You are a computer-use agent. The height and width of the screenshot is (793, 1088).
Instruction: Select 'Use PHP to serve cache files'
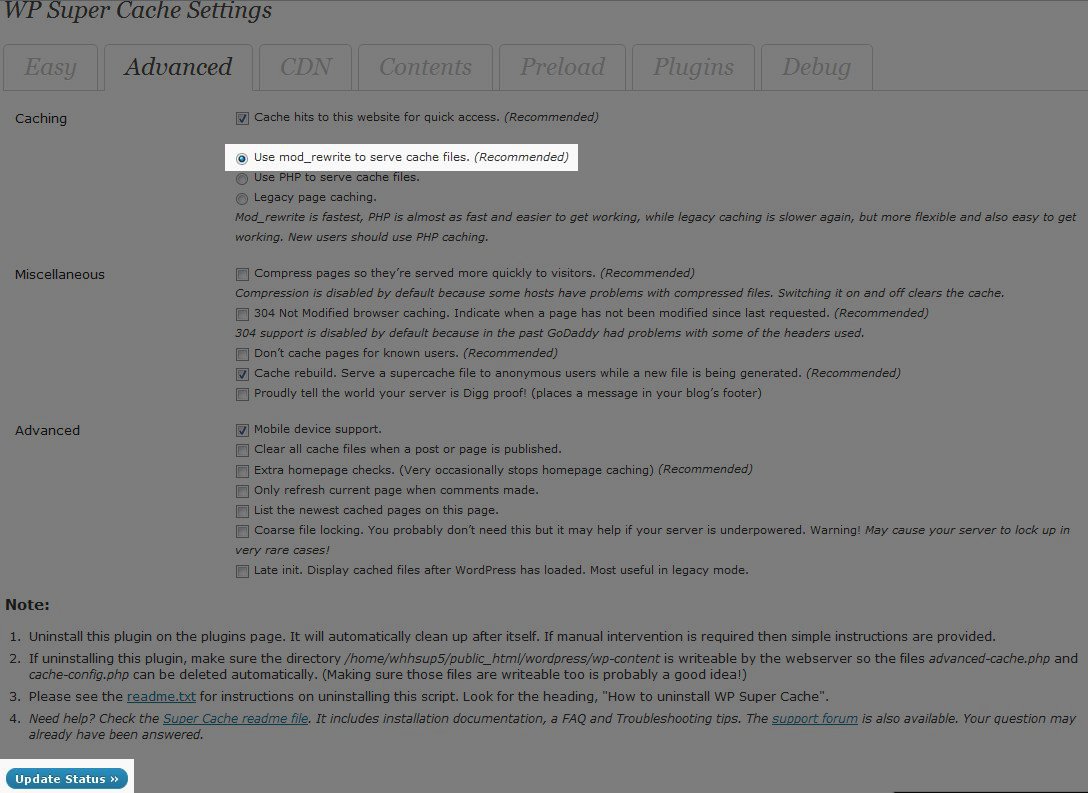(242, 178)
